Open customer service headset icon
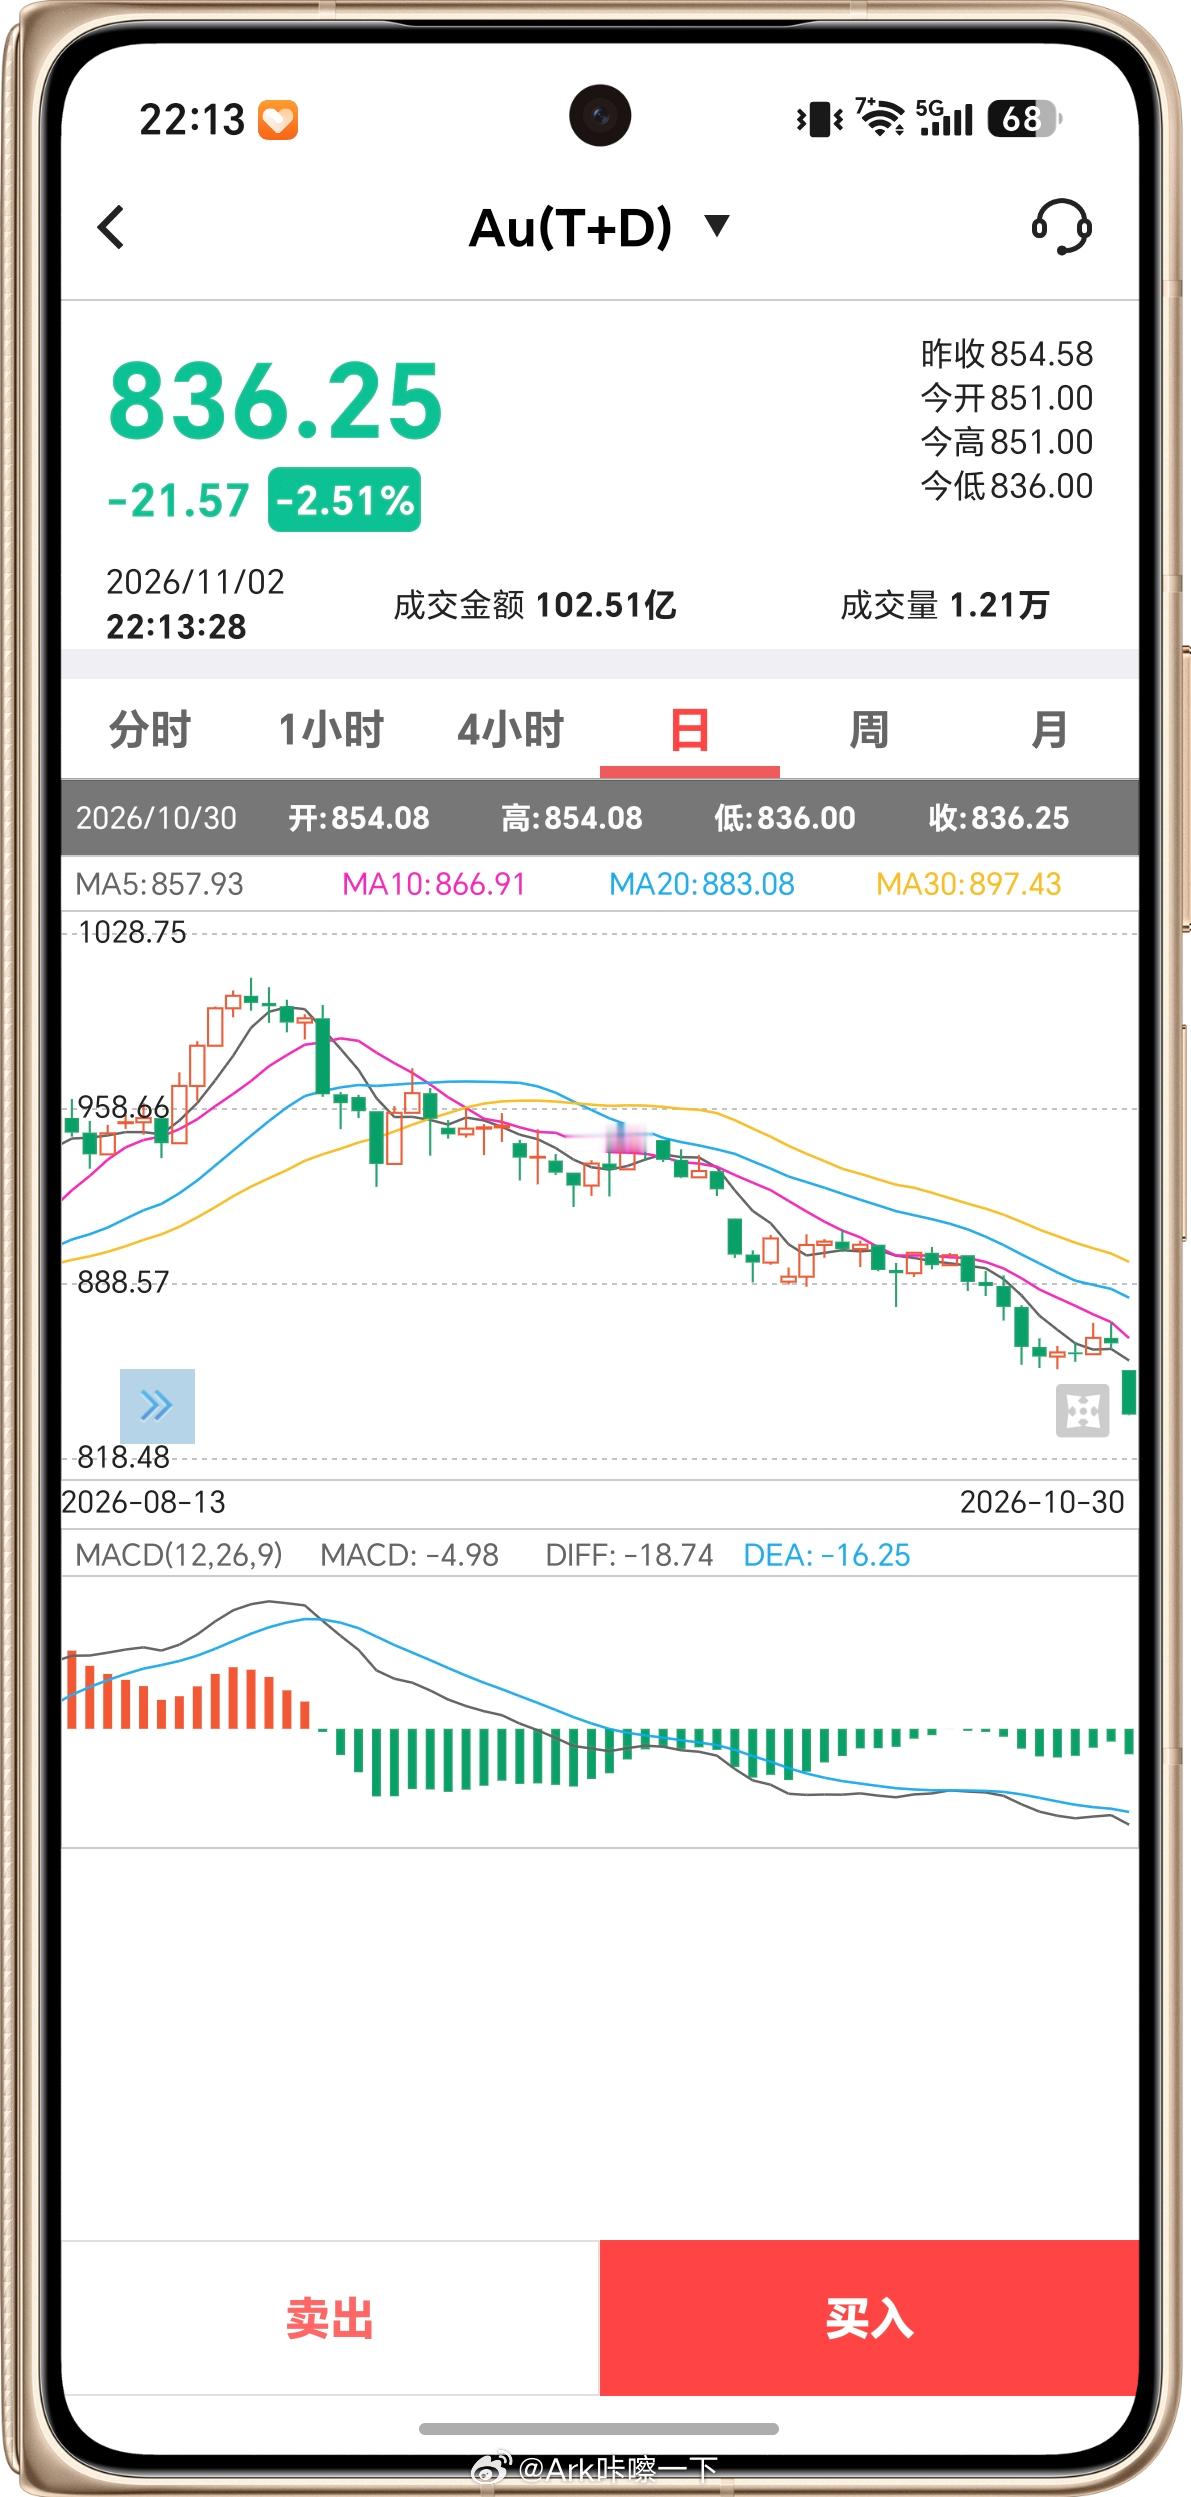 1061,227
